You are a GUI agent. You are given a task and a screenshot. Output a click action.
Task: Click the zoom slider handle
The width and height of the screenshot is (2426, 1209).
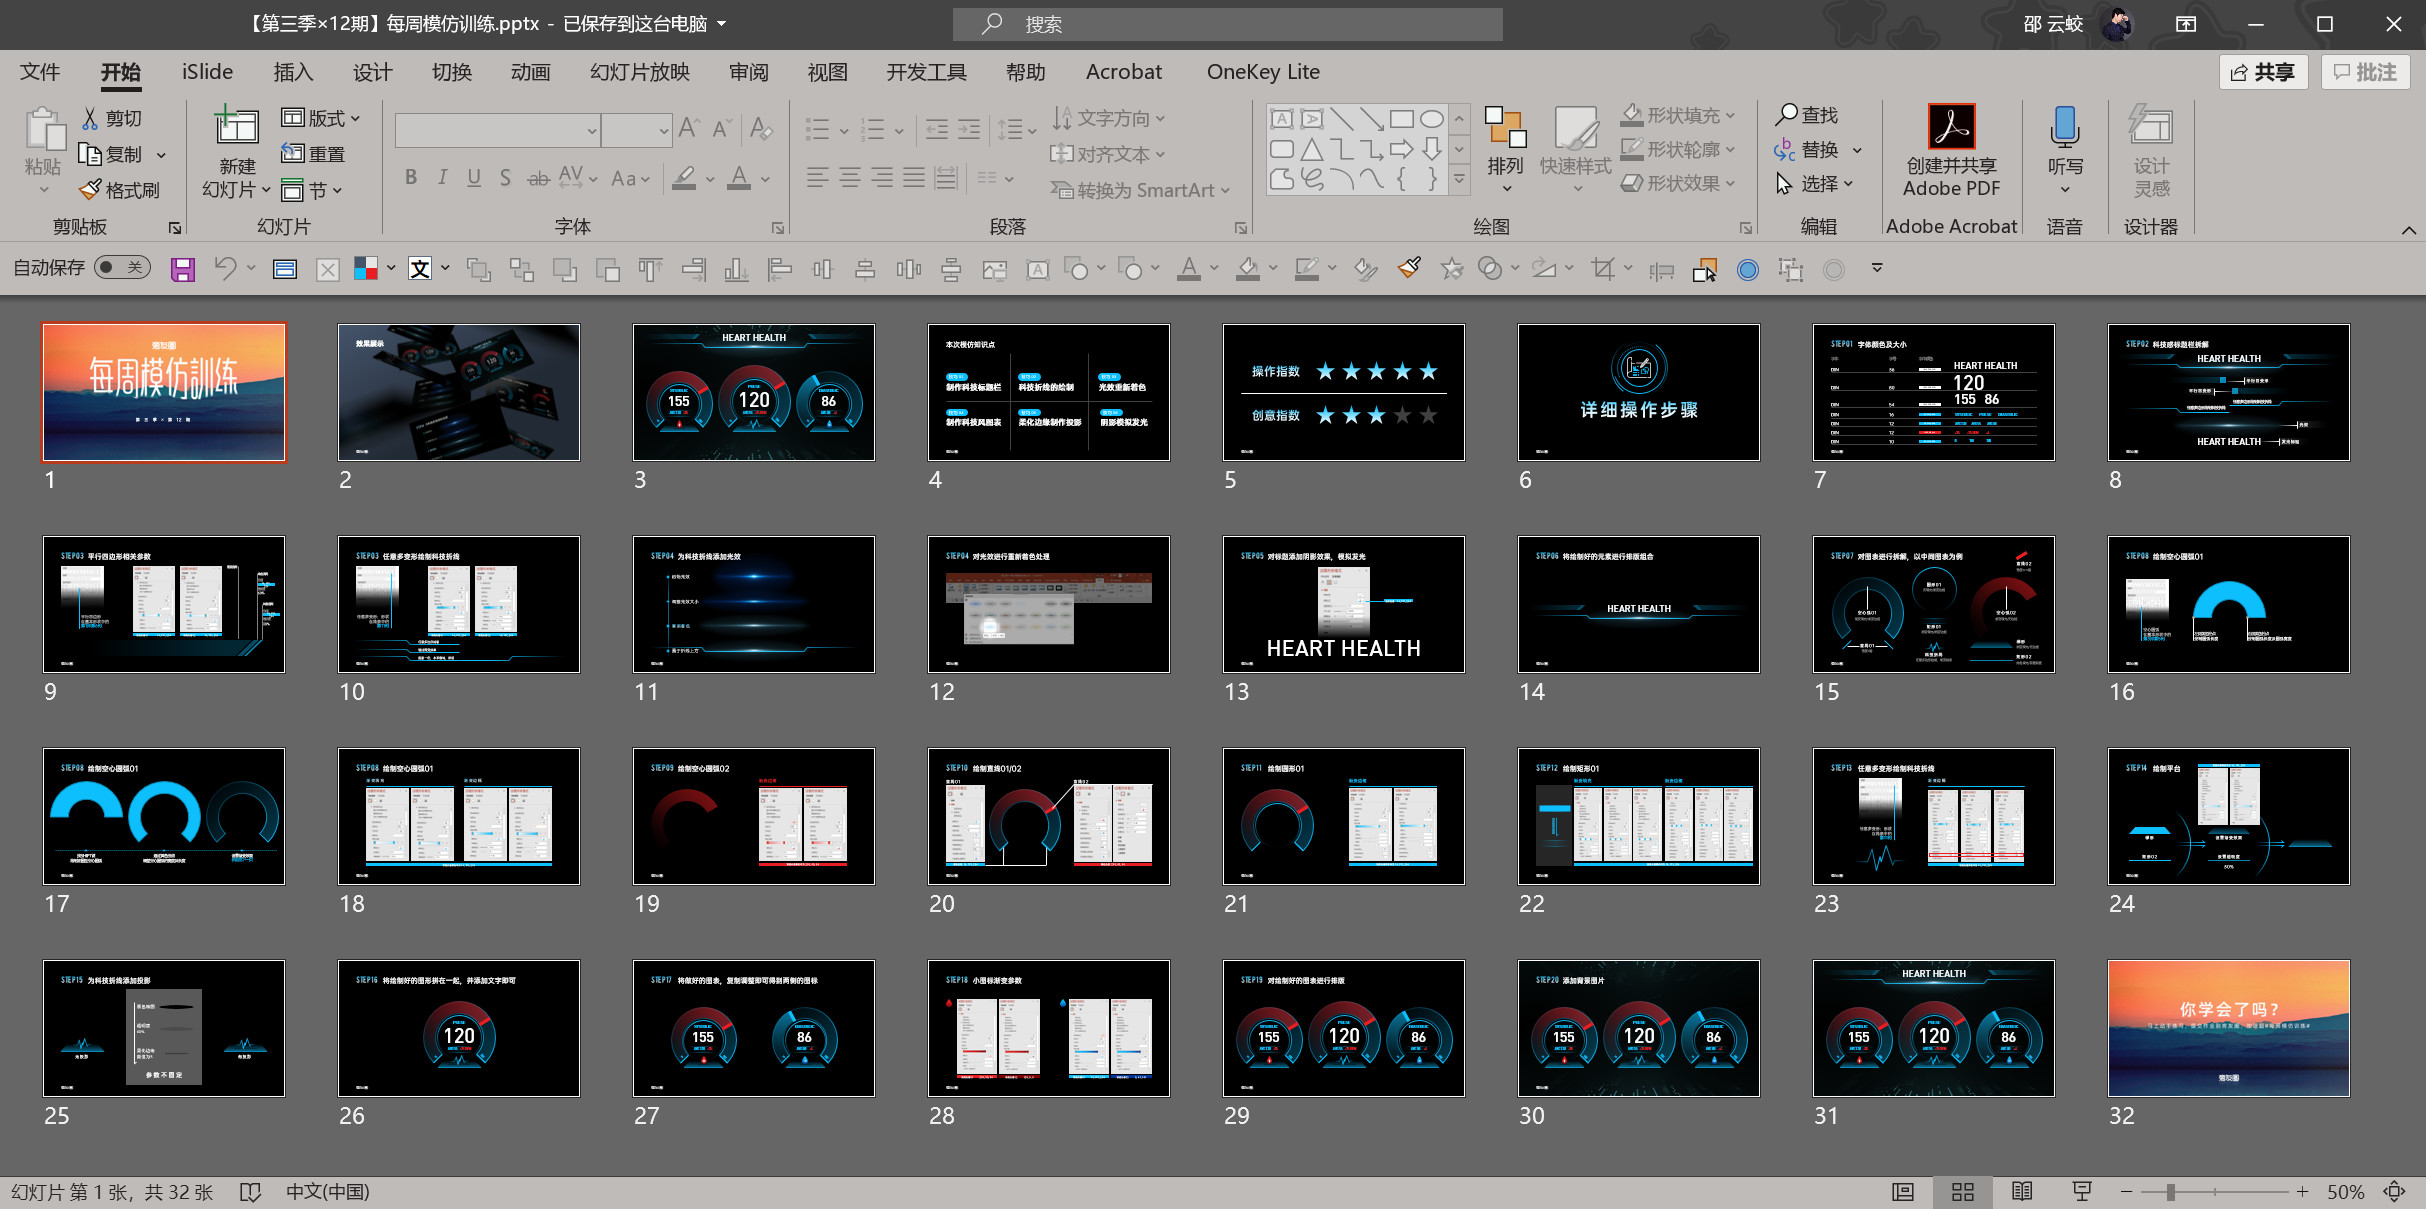(x=2170, y=1192)
